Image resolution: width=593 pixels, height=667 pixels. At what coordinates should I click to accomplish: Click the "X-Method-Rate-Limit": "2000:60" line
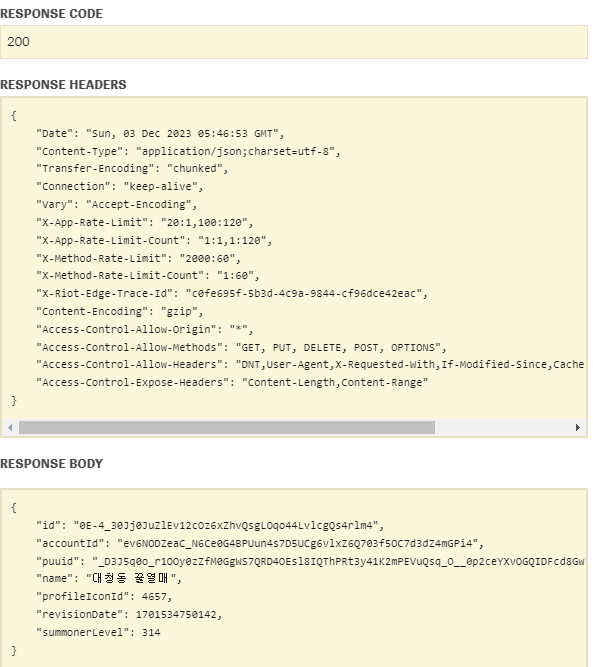[139, 258]
